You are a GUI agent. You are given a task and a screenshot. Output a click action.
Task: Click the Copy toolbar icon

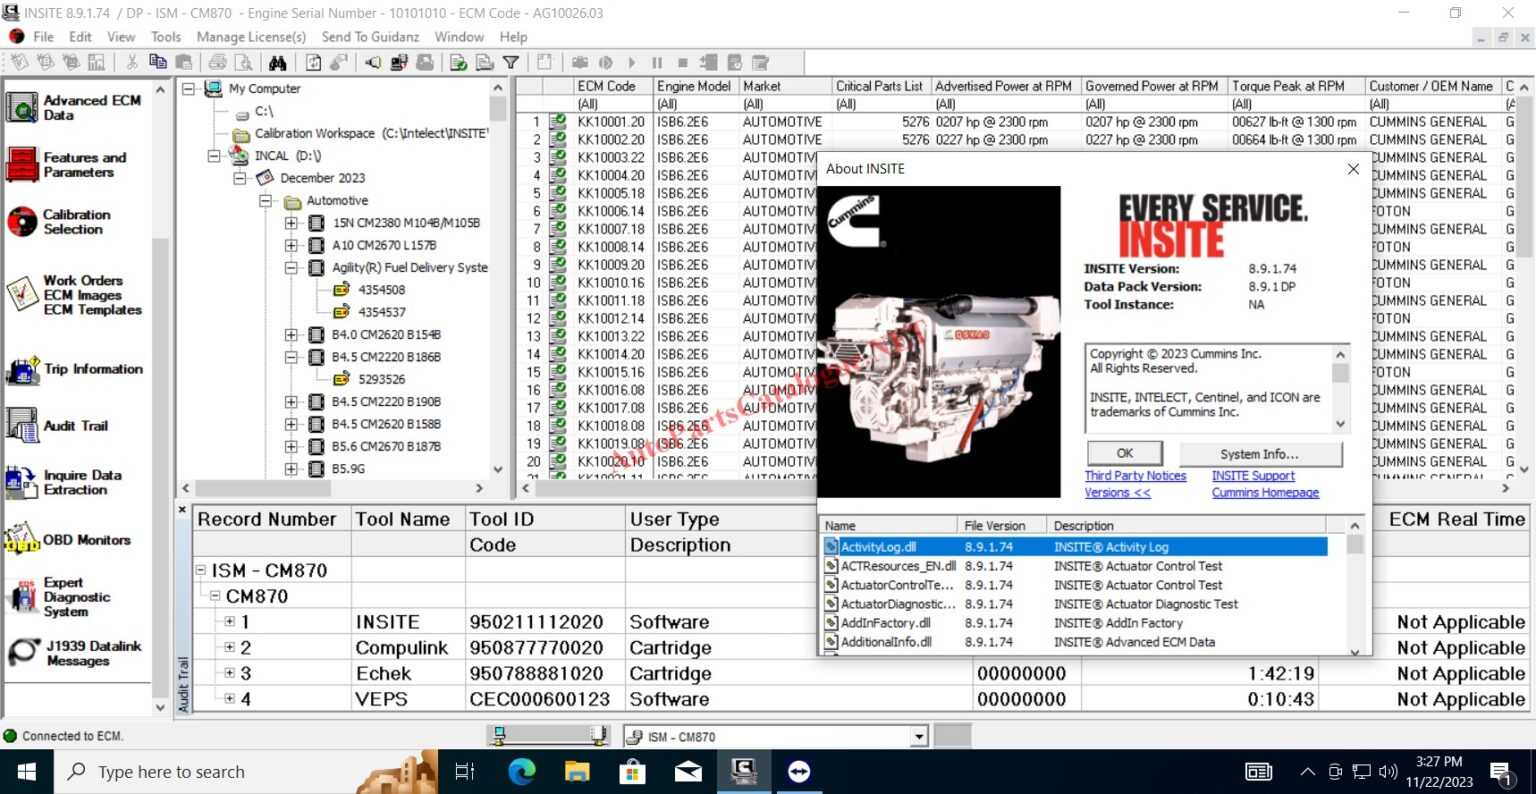157,62
